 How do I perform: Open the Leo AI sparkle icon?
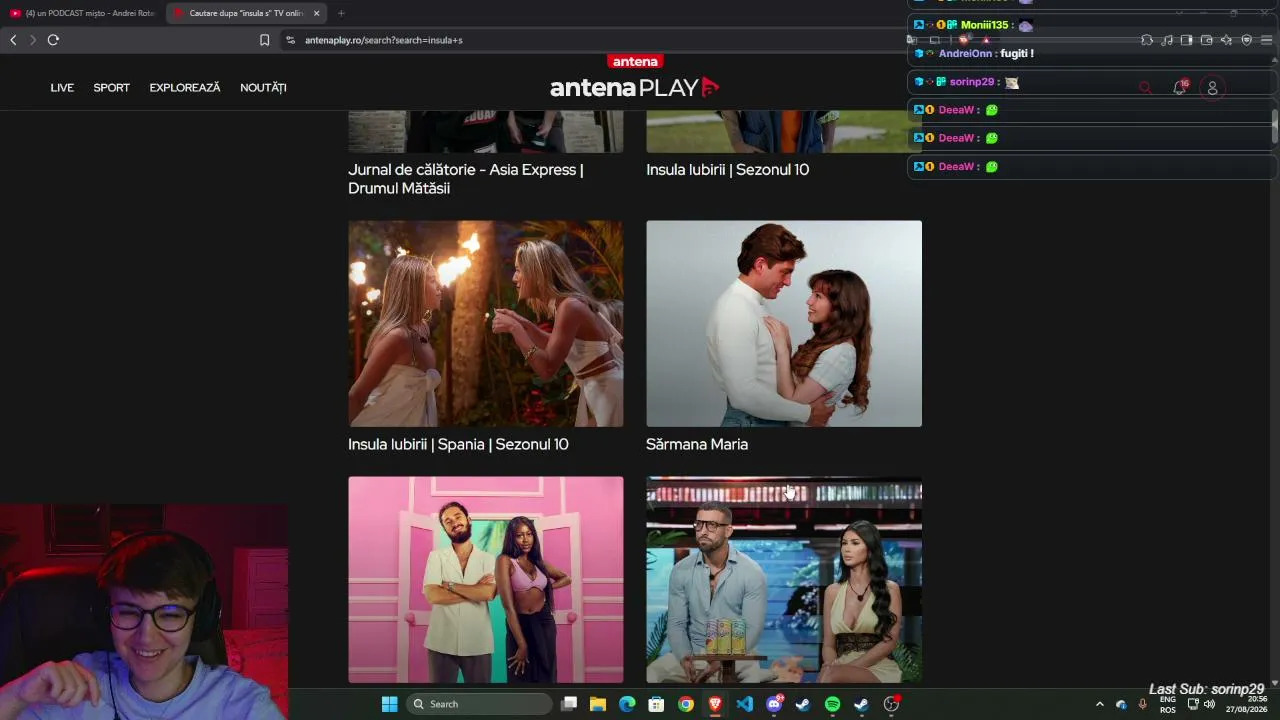click(1227, 40)
